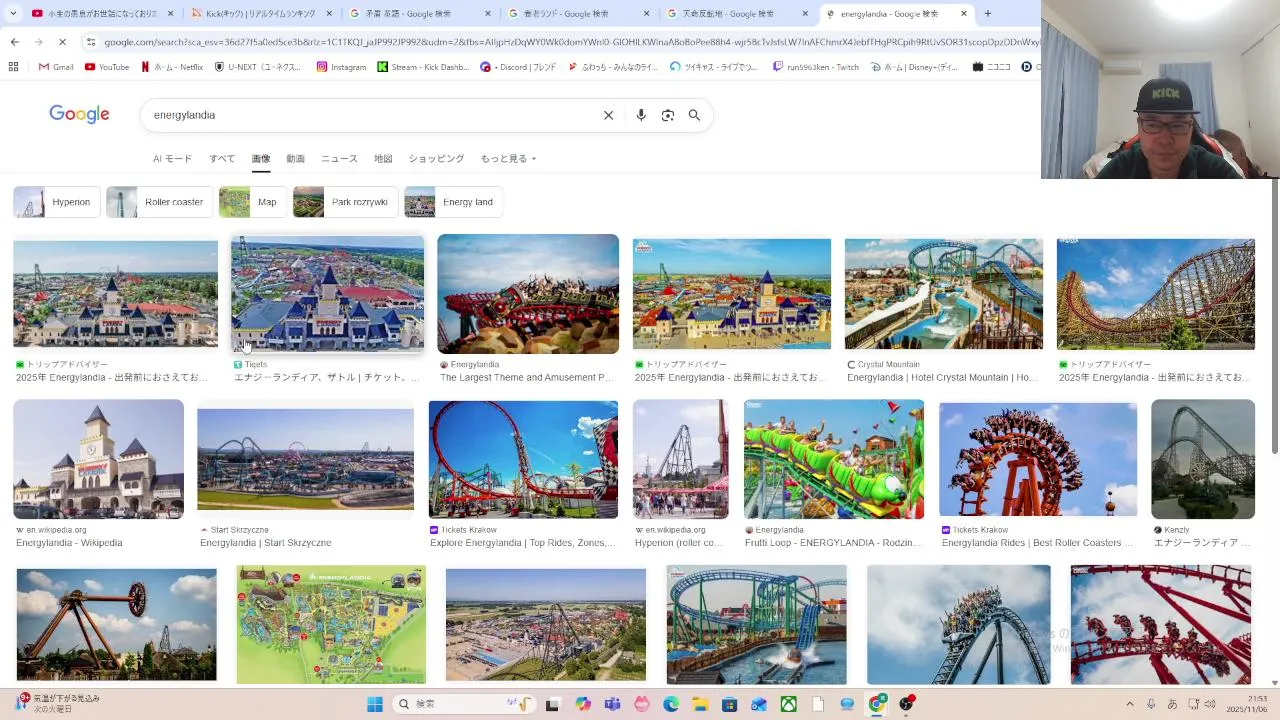Open the Netflix bookmark
The image size is (1280, 720).
pyautogui.click(x=172, y=67)
